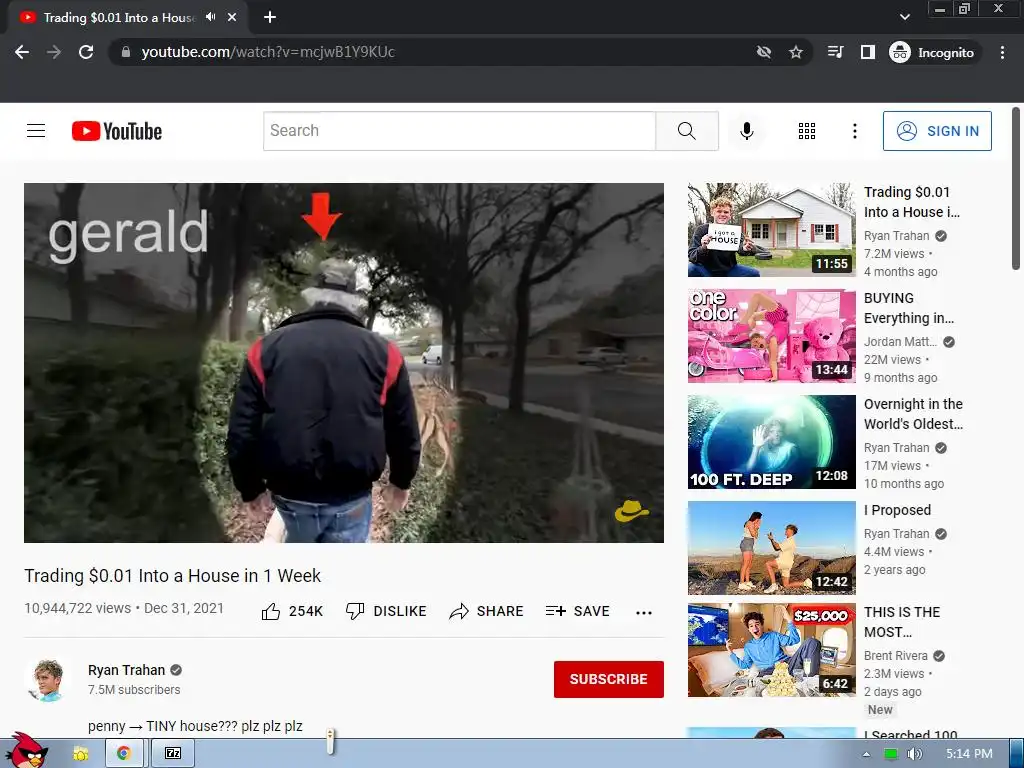The height and width of the screenshot is (768, 1024).
Task: Go back to the previous browser page
Action: 22,52
